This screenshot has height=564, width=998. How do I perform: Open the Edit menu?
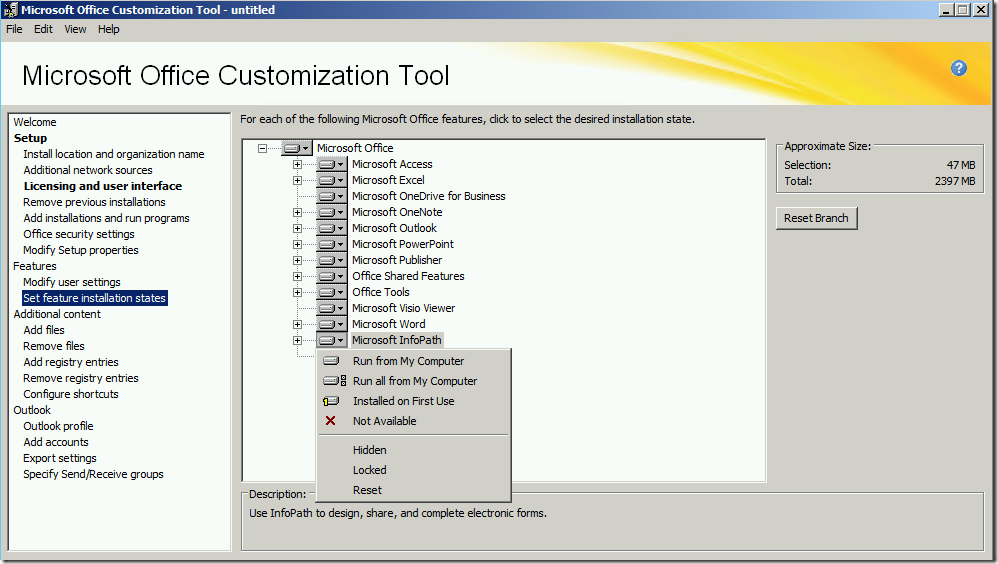tap(43, 29)
